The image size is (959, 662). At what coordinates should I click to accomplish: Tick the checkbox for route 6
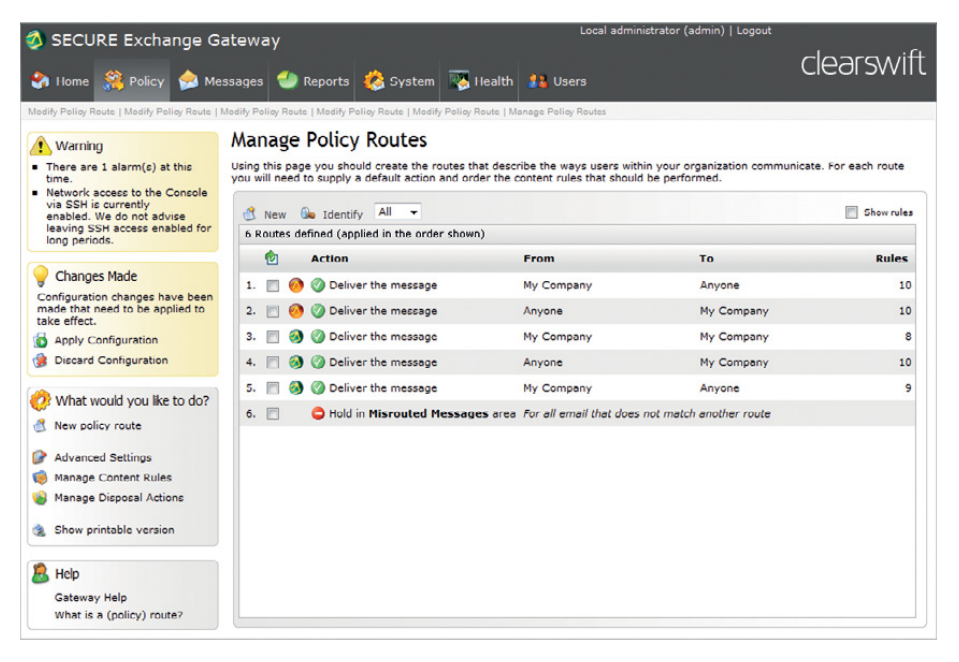point(273,414)
